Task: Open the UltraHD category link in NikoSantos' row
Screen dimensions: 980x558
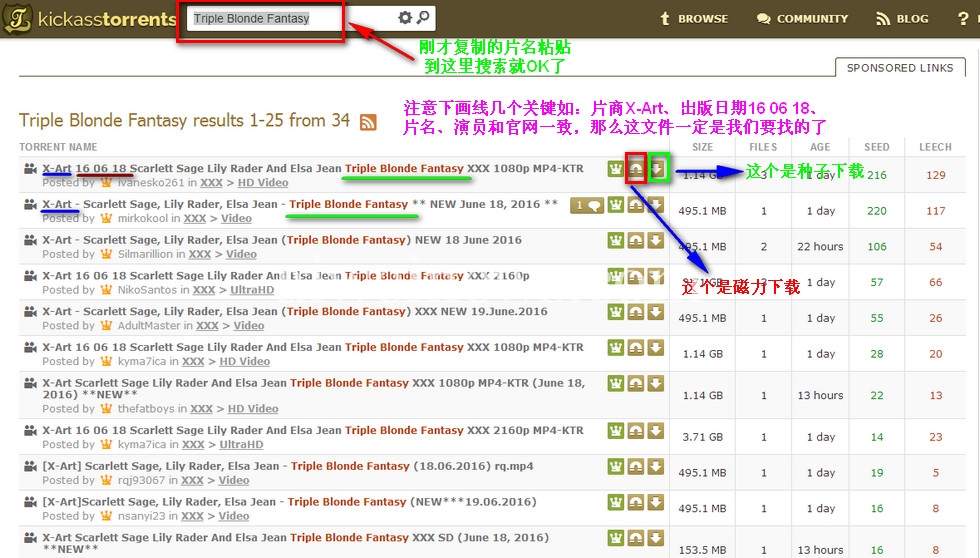Action: coord(252,289)
